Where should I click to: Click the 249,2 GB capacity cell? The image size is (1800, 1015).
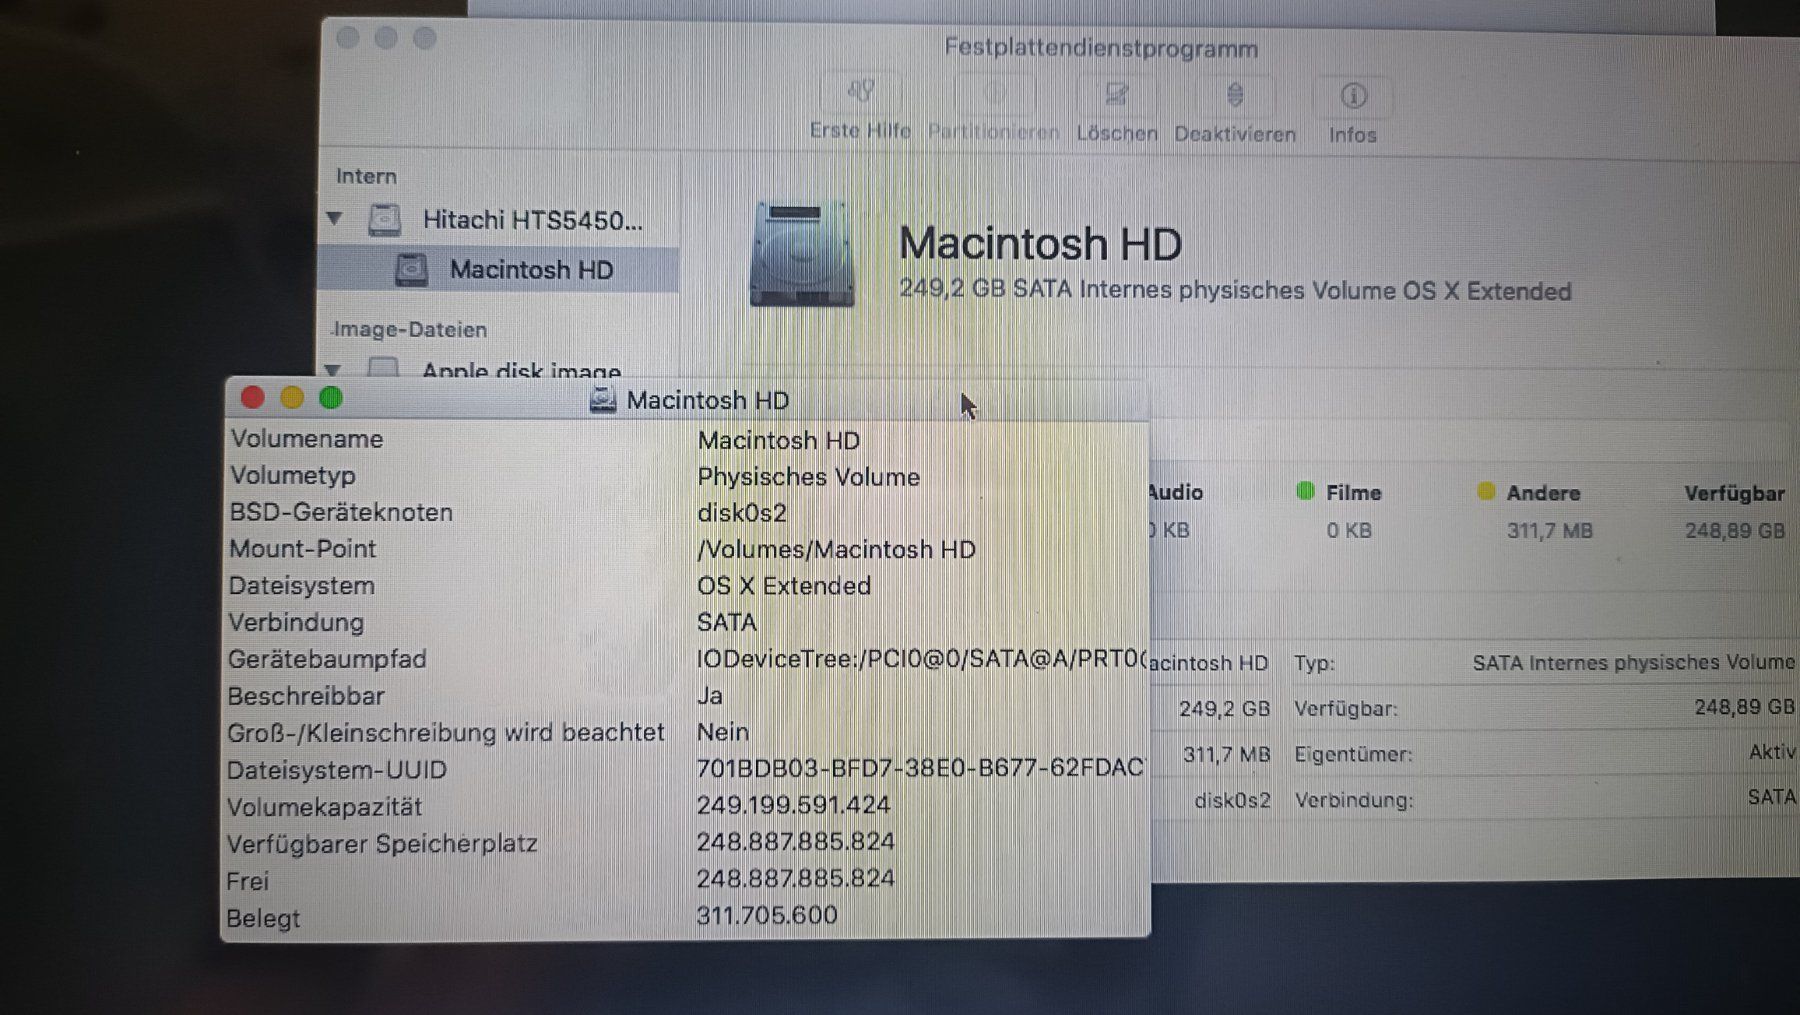tap(1224, 709)
